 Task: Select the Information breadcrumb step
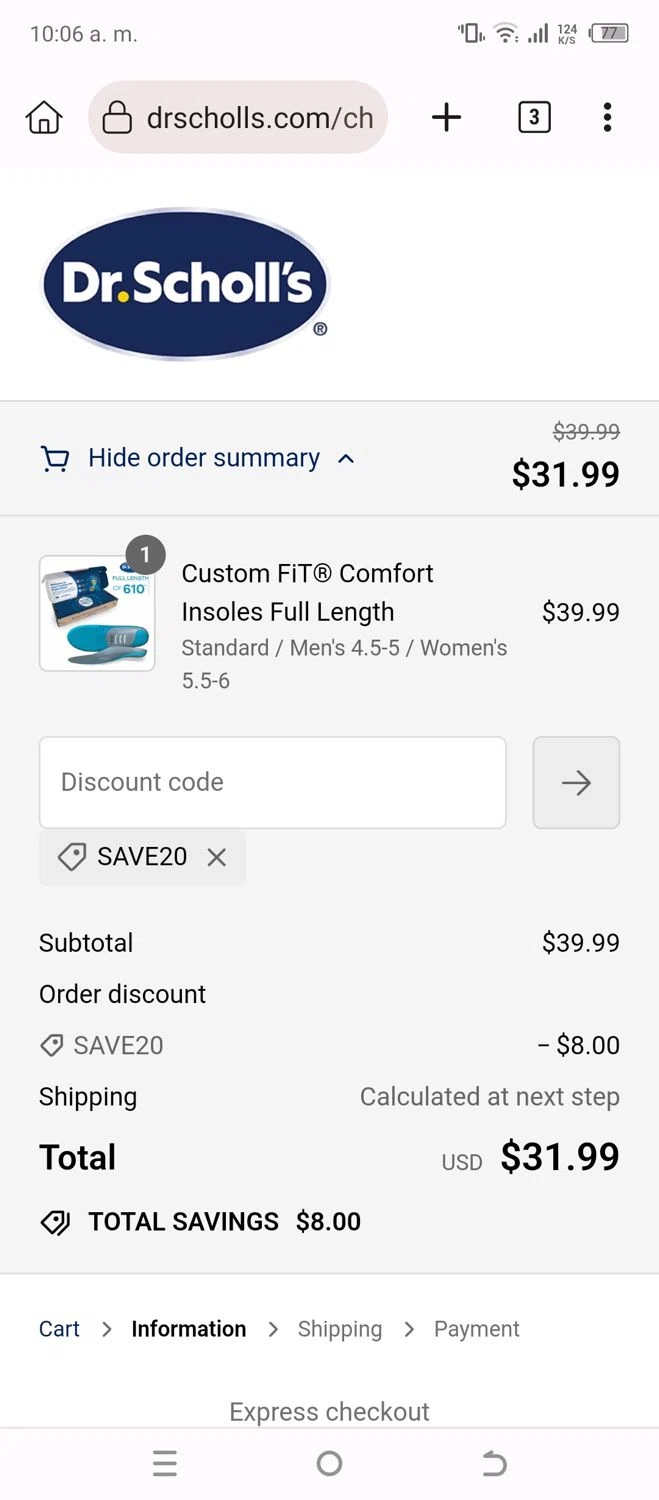[x=189, y=1329]
